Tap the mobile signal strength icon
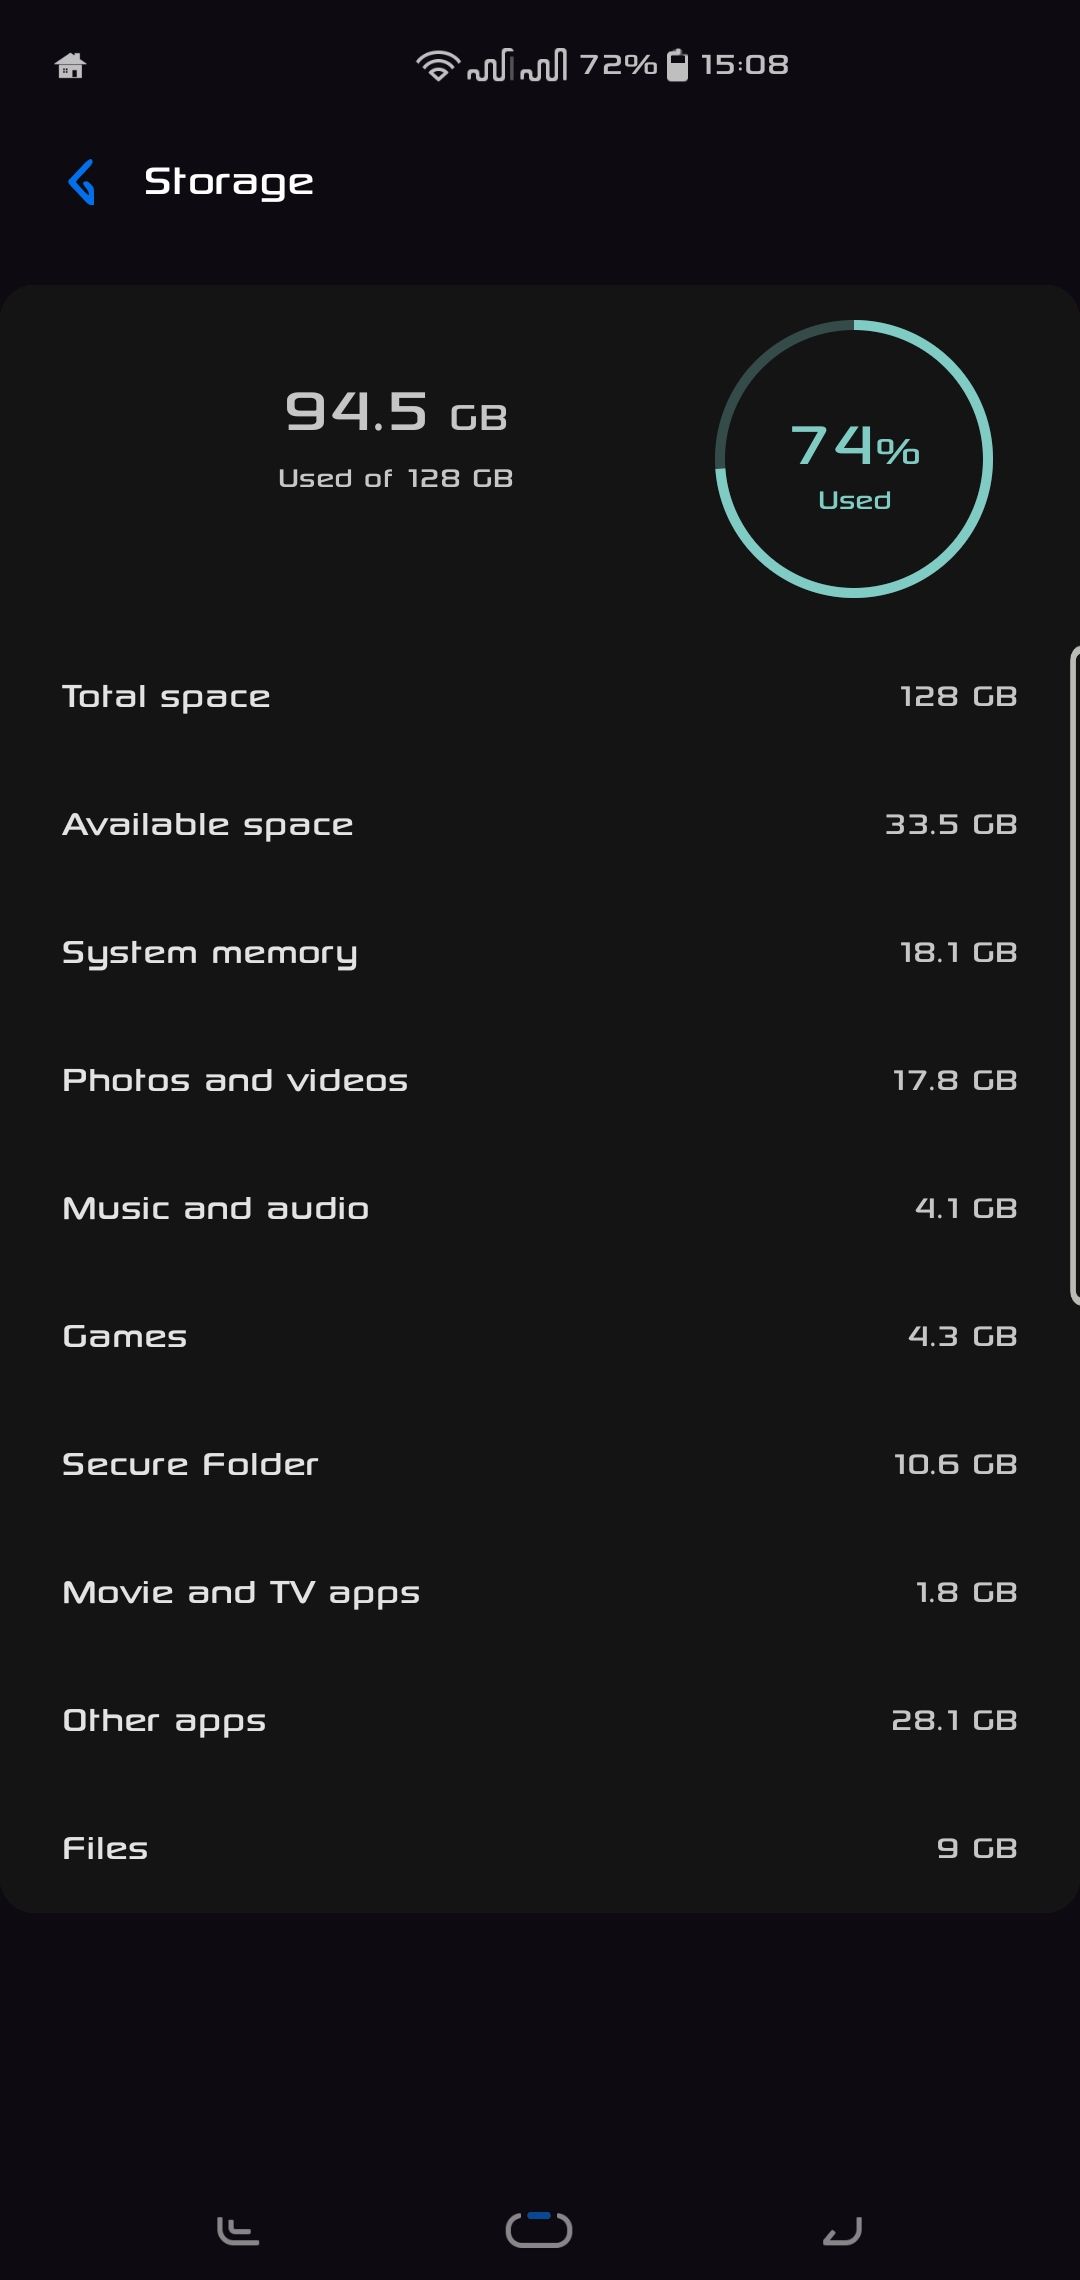 [517, 66]
